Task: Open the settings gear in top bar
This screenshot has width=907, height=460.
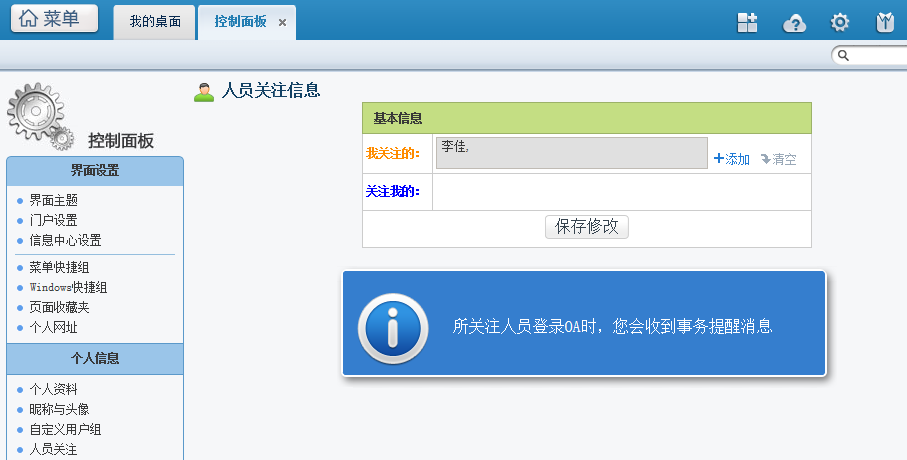Action: [840, 23]
